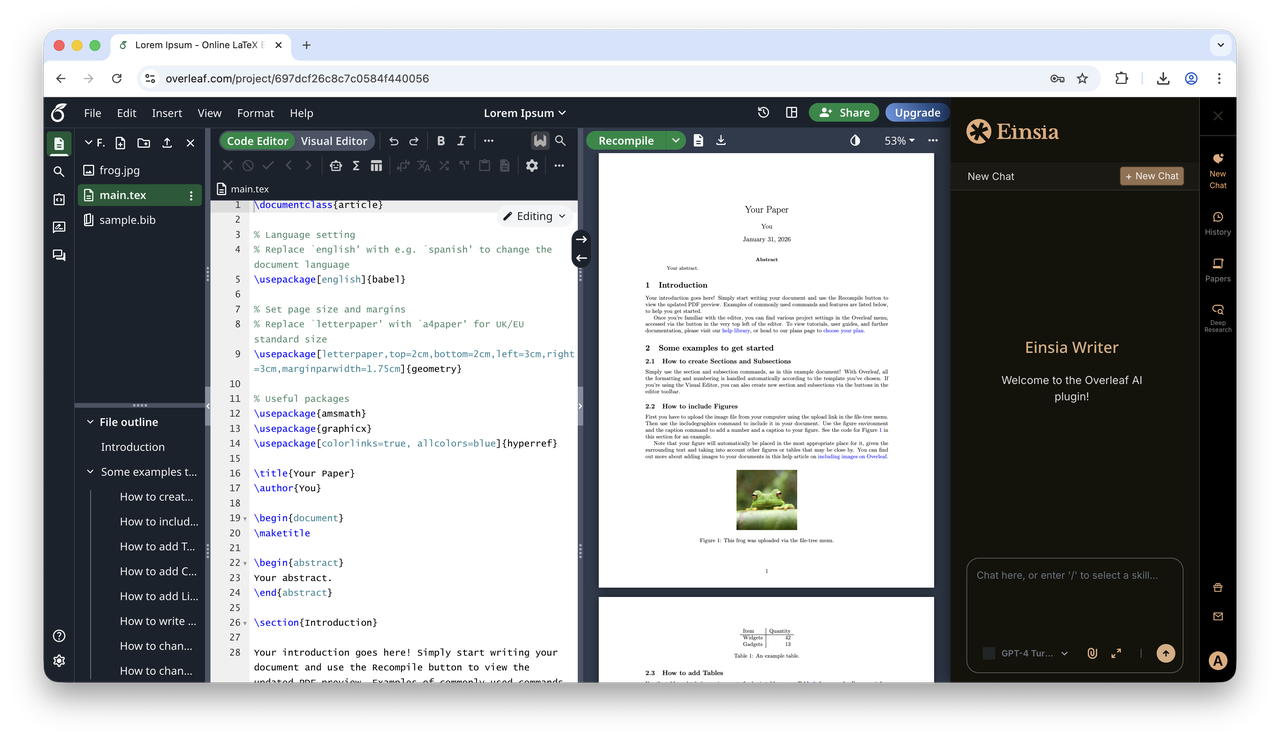Open the Insert menu
This screenshot has height=740, width=1280.
point(166,113)
